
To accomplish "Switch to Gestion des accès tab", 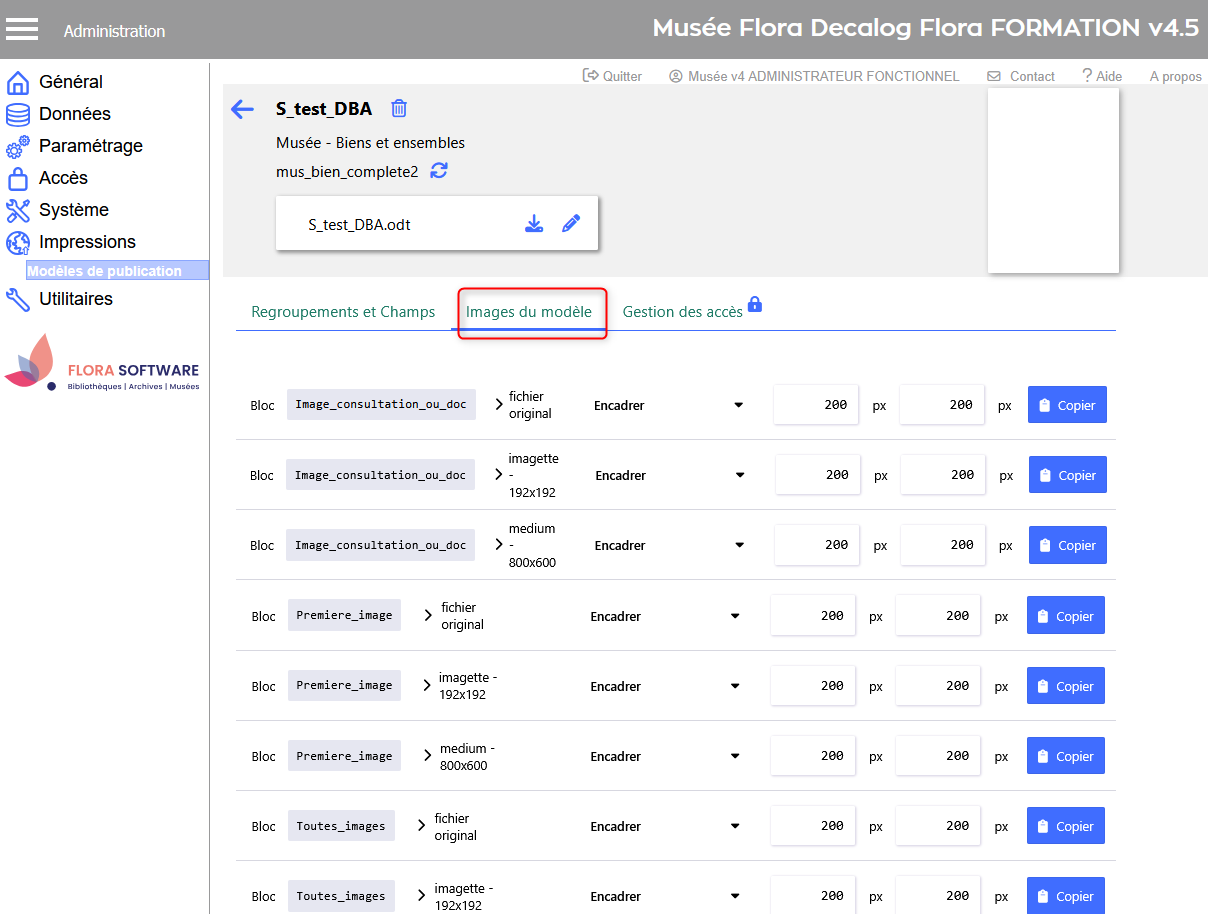I will pos(683,312).
